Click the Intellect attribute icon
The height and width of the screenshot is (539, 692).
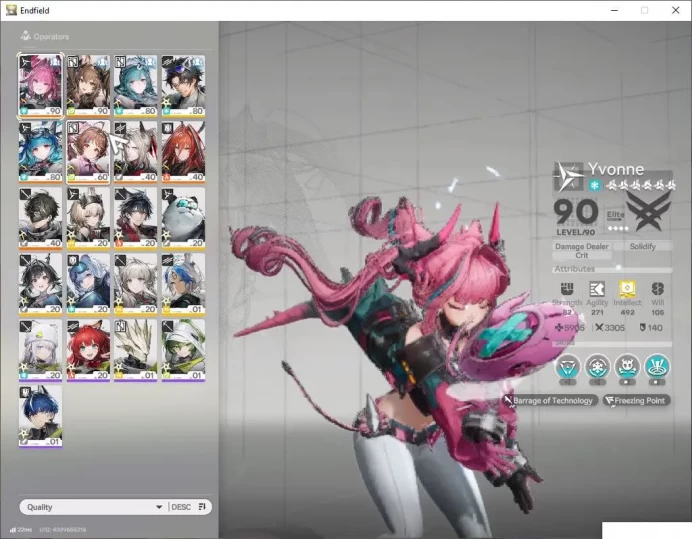click(x=627, y=289)
